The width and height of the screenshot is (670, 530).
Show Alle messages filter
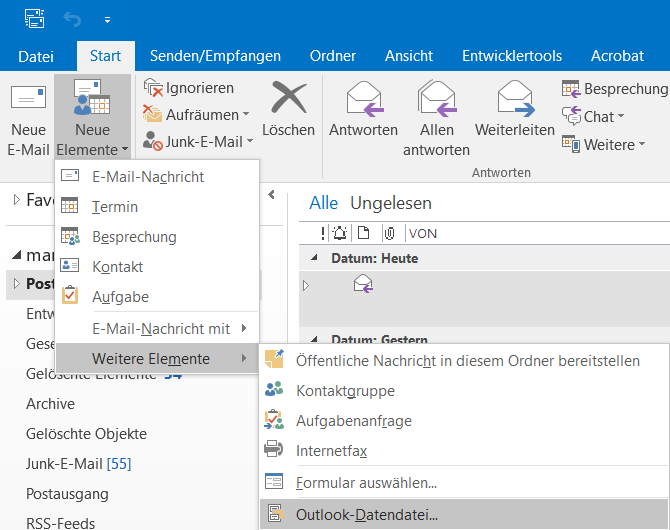(323, 203)
